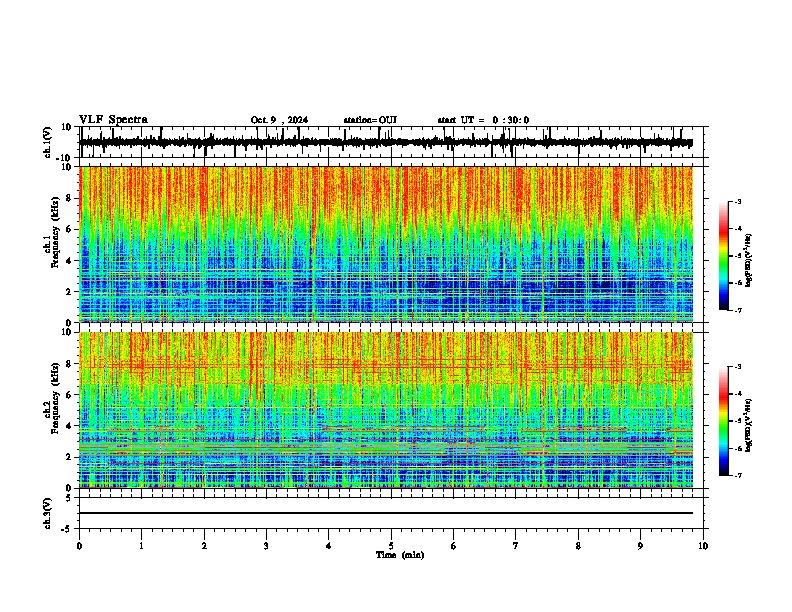Click the "4" kHz tick of ch.2 spectrogram
The height and width of the screenshot is (612, 792).
tap(70, 426)
